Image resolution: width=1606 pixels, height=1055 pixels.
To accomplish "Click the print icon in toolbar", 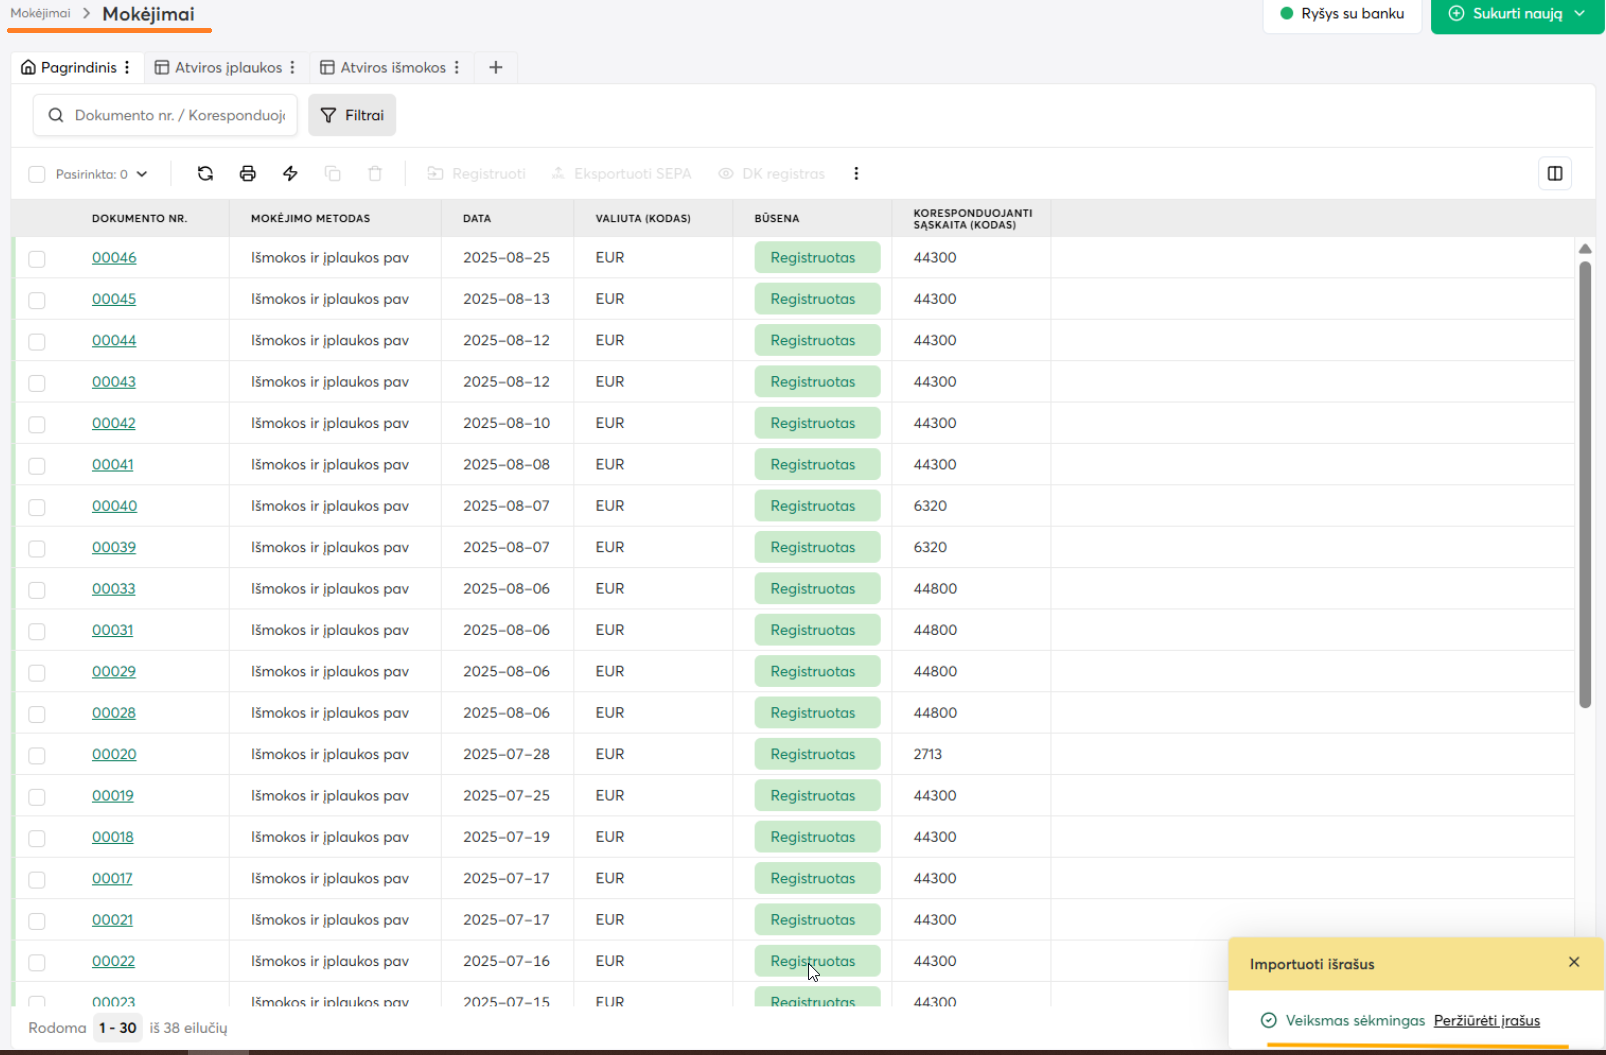I will 248,174.
